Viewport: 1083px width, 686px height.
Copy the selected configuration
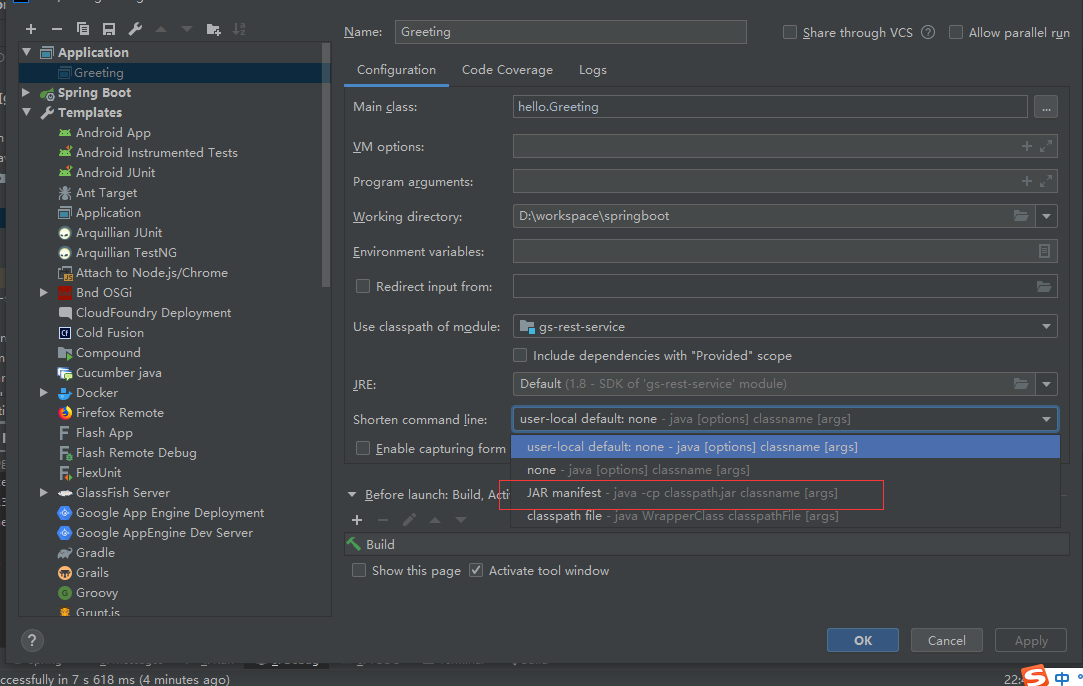tap(83, 29)
